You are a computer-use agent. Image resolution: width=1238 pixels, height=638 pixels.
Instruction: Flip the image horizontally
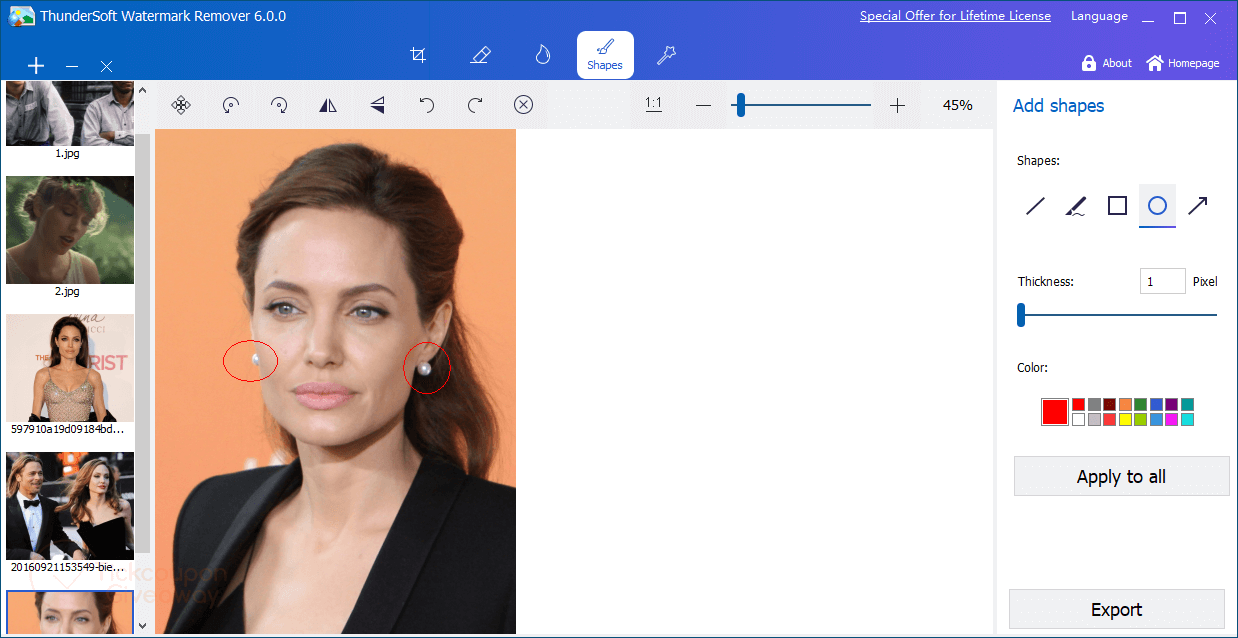[328, 105]
